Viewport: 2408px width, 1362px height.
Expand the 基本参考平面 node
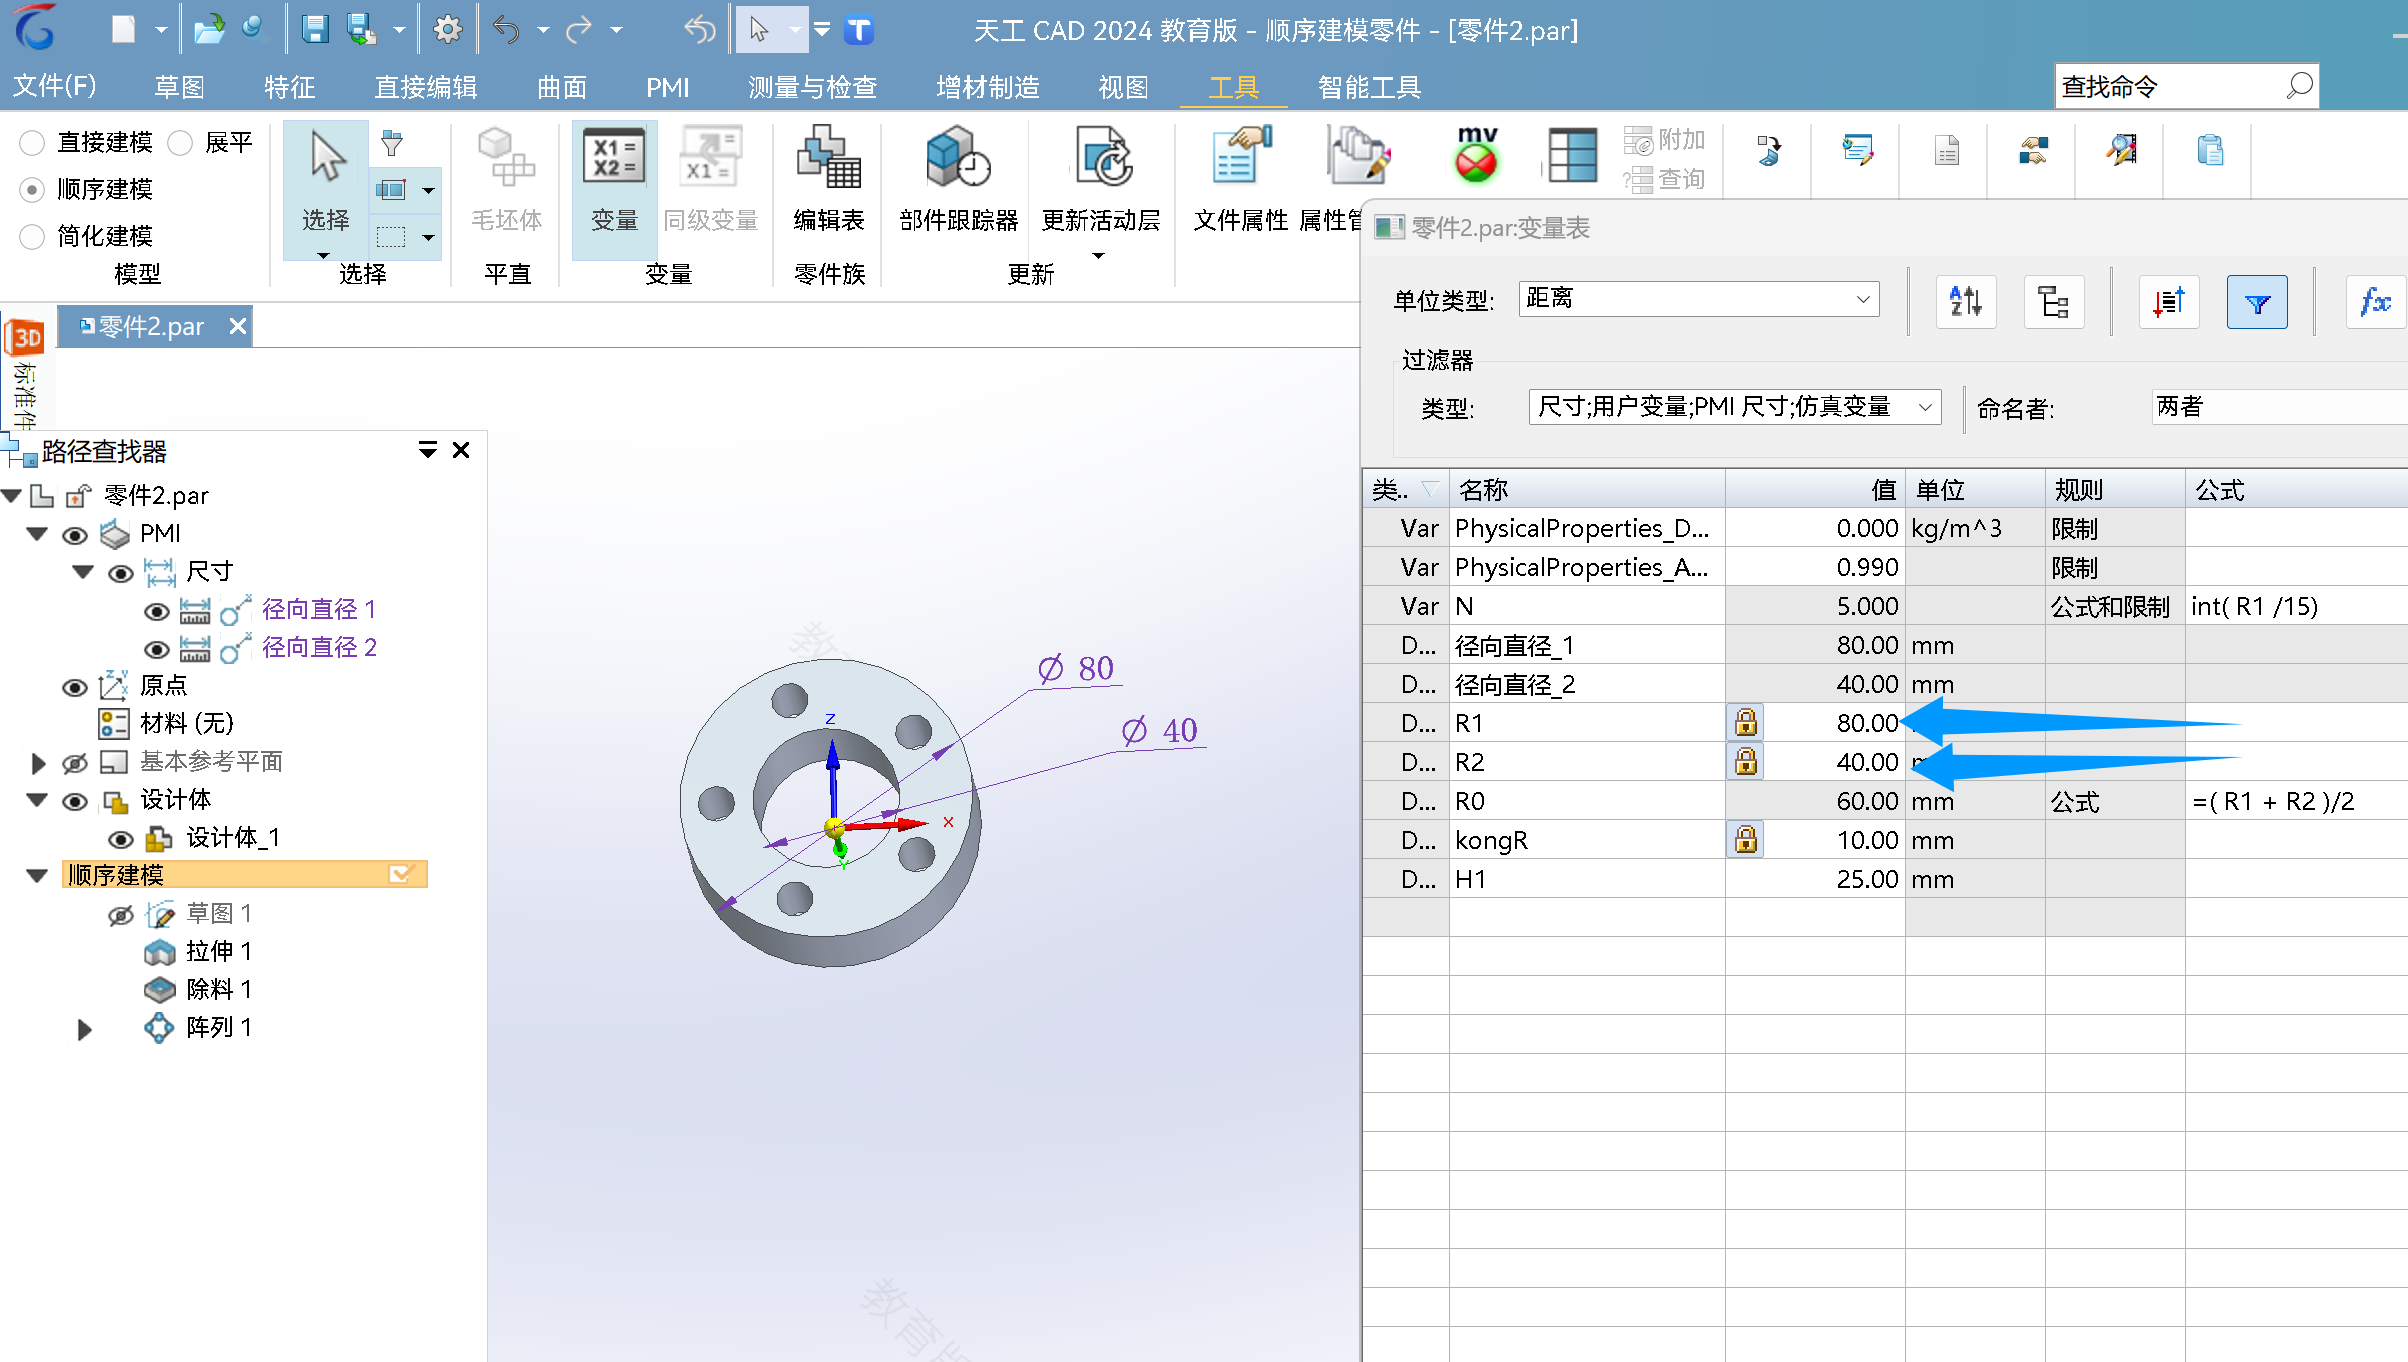(x=38, y=763)
